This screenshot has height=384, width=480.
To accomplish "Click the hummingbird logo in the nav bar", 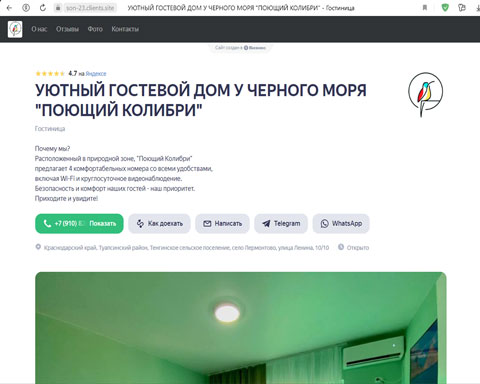I will coord(15,29).
